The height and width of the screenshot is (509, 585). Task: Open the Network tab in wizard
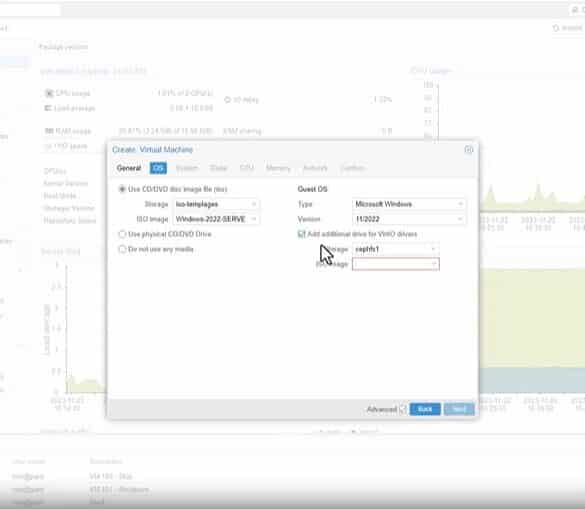tap(315, 168)
